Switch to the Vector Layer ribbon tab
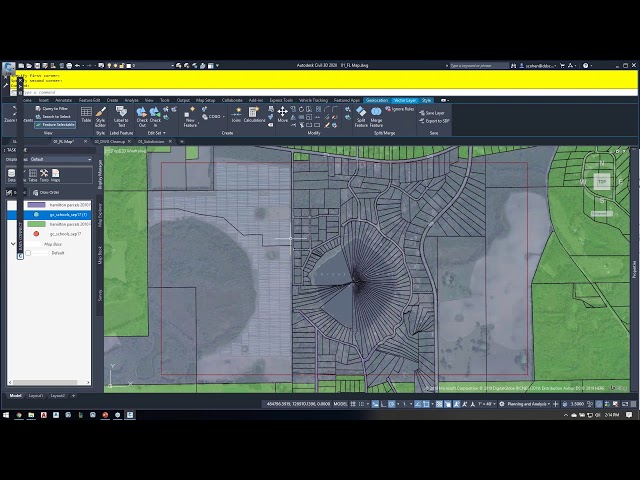Viewport: 640px width, 480px height. coord(404,100)
